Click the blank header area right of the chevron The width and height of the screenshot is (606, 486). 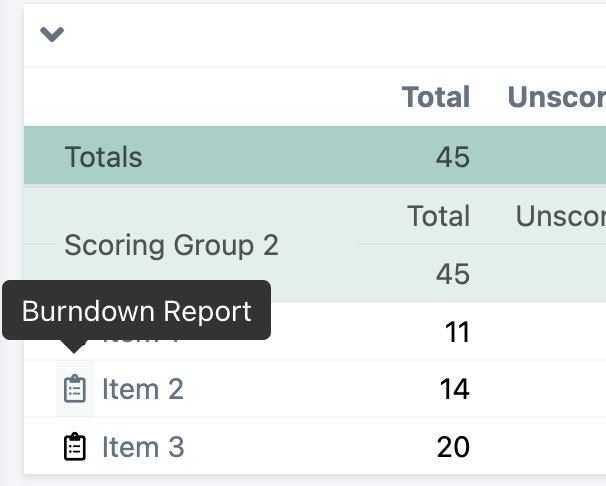point(330,35)
